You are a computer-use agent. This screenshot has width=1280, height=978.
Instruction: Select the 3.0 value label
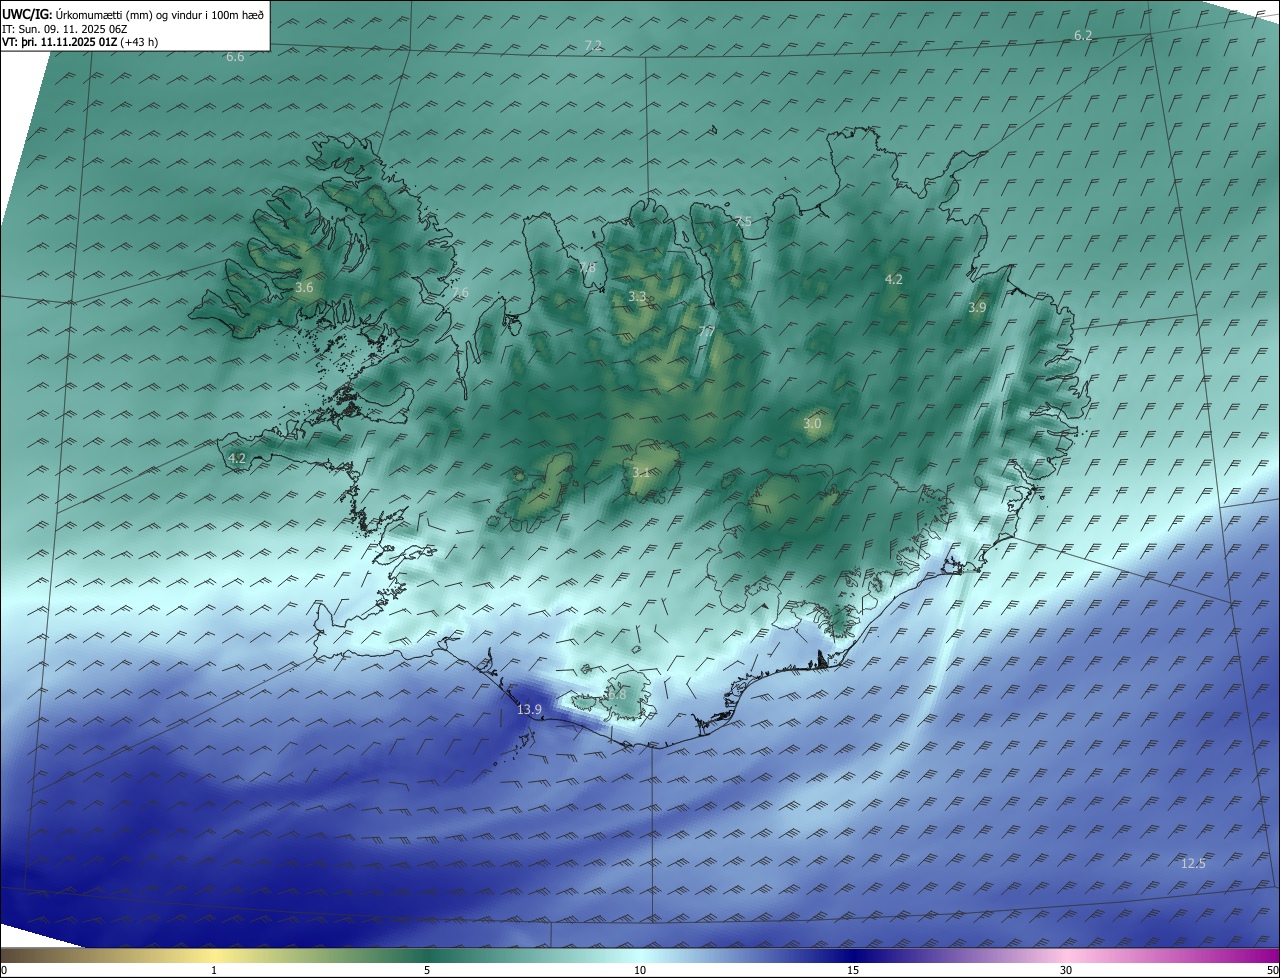[x=812, y=424]
